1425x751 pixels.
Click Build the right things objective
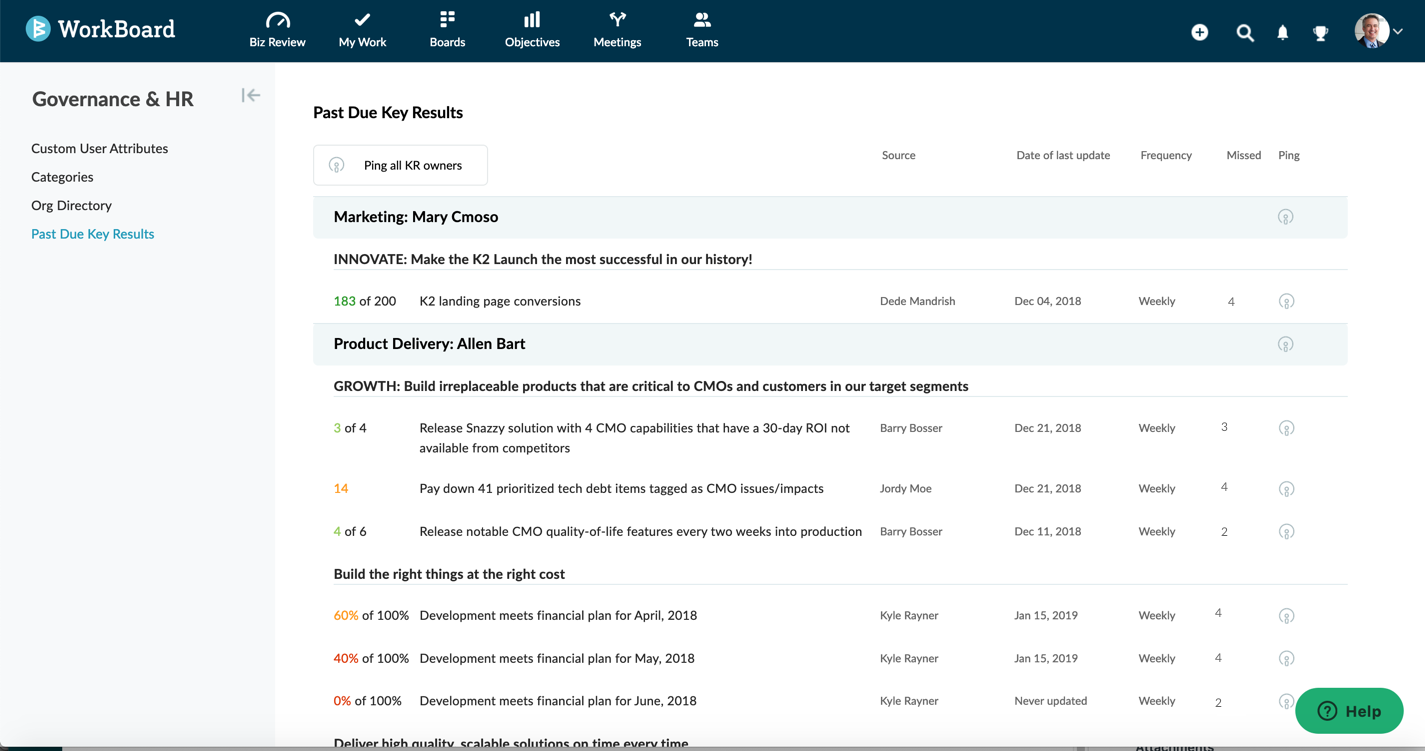[x=449, y=574]
